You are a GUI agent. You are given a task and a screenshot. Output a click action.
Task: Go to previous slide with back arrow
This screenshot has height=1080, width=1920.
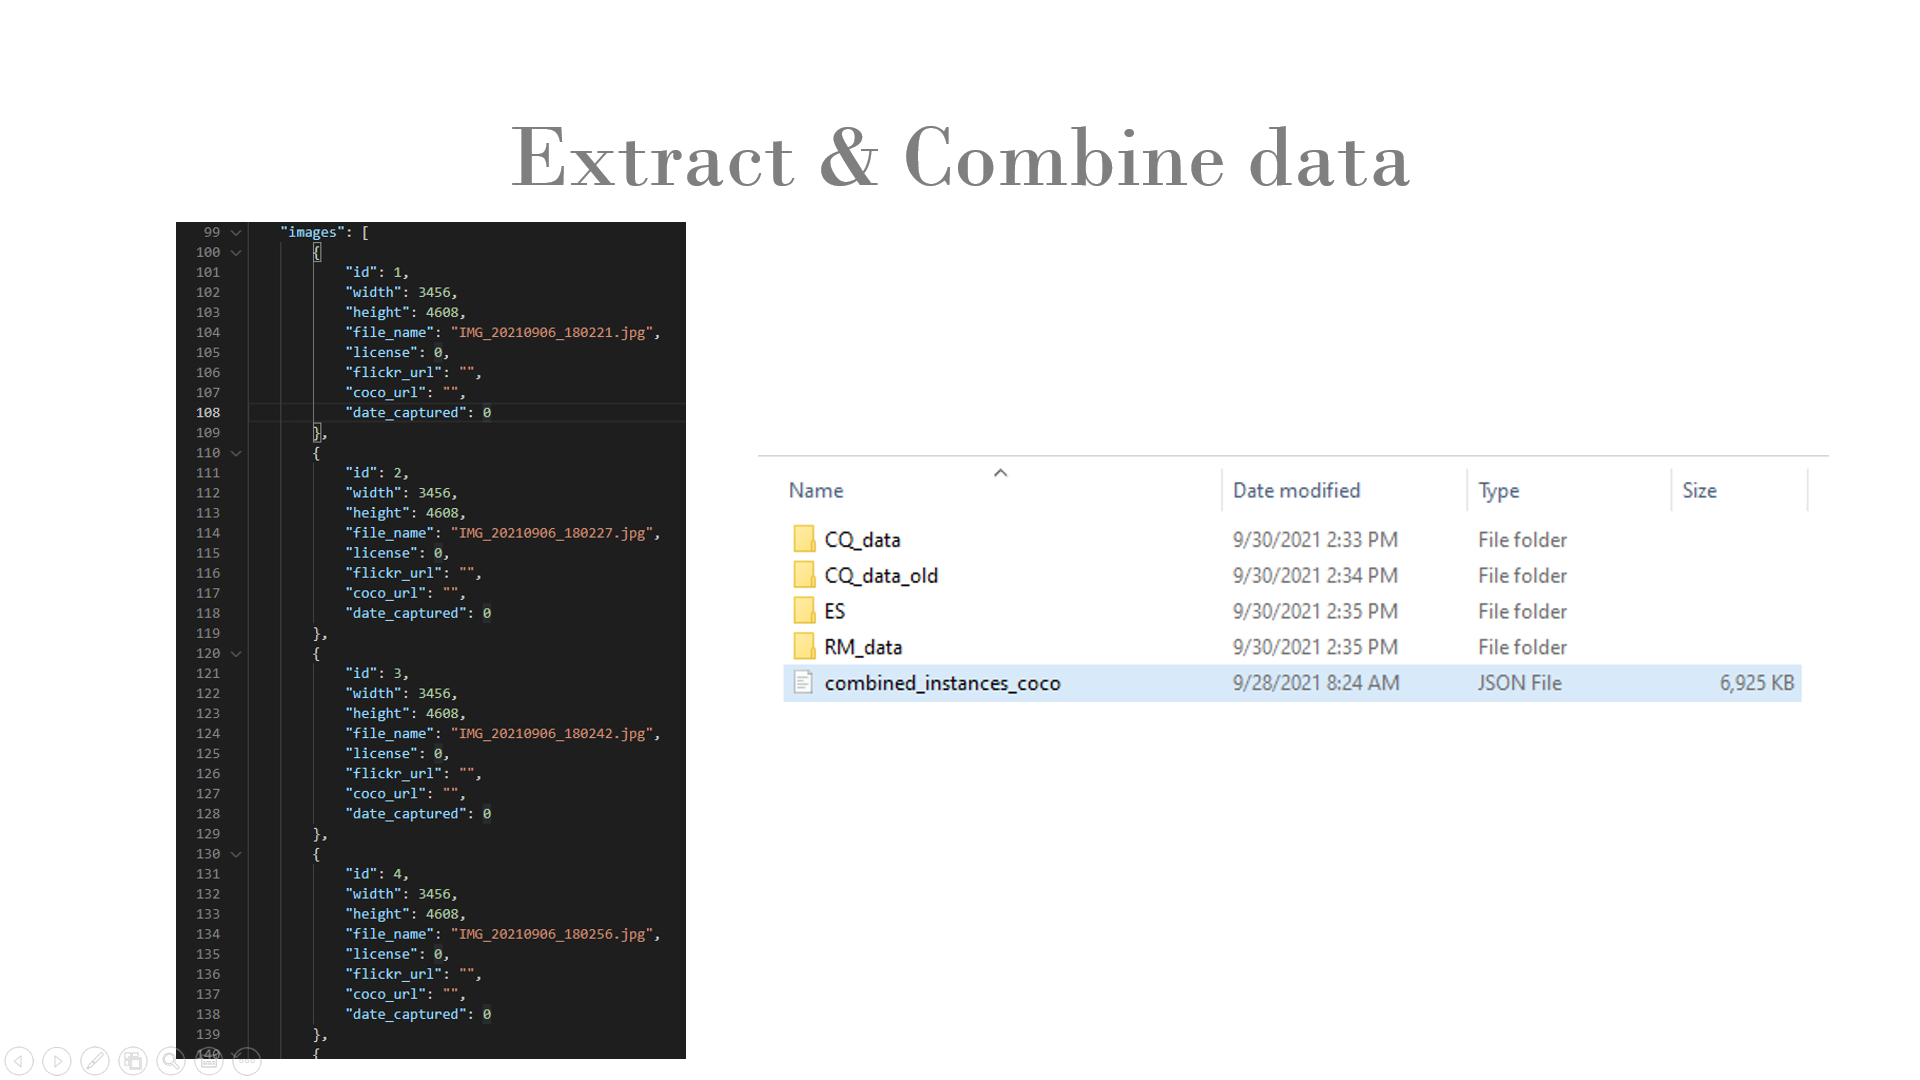pos(19,1060)
